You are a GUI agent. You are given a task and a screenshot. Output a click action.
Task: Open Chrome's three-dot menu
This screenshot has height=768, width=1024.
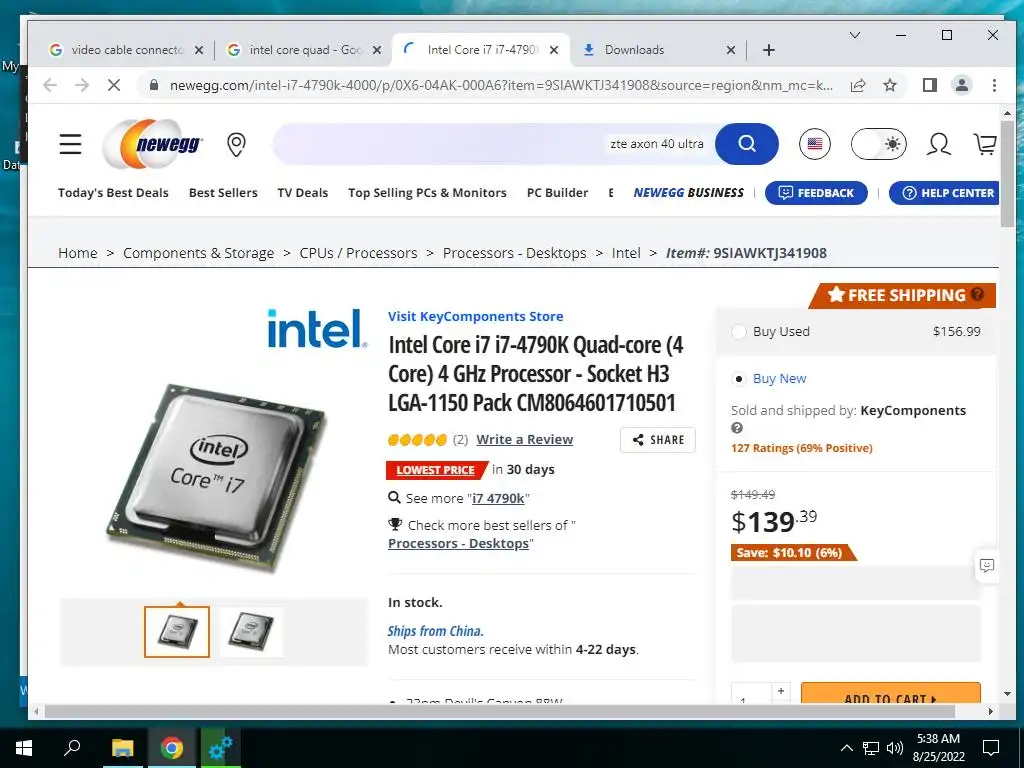(994, 85)
